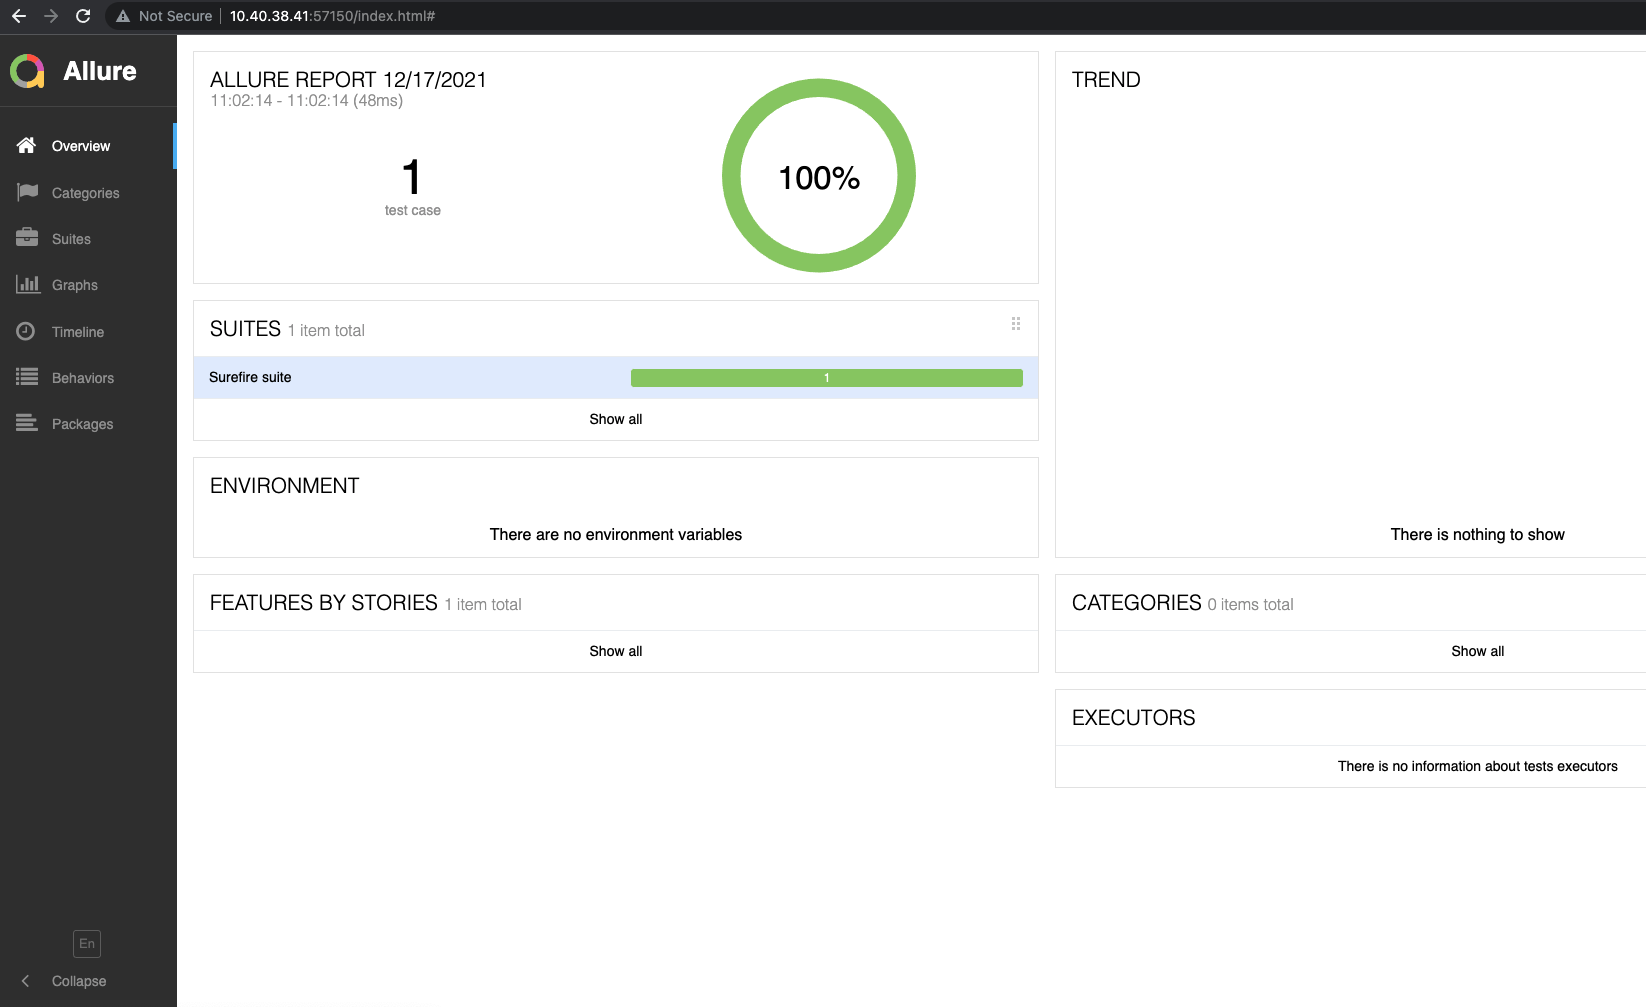1646x1007 pixels.
Task: Open the Timeline menu label
Action: coord(78,332)
